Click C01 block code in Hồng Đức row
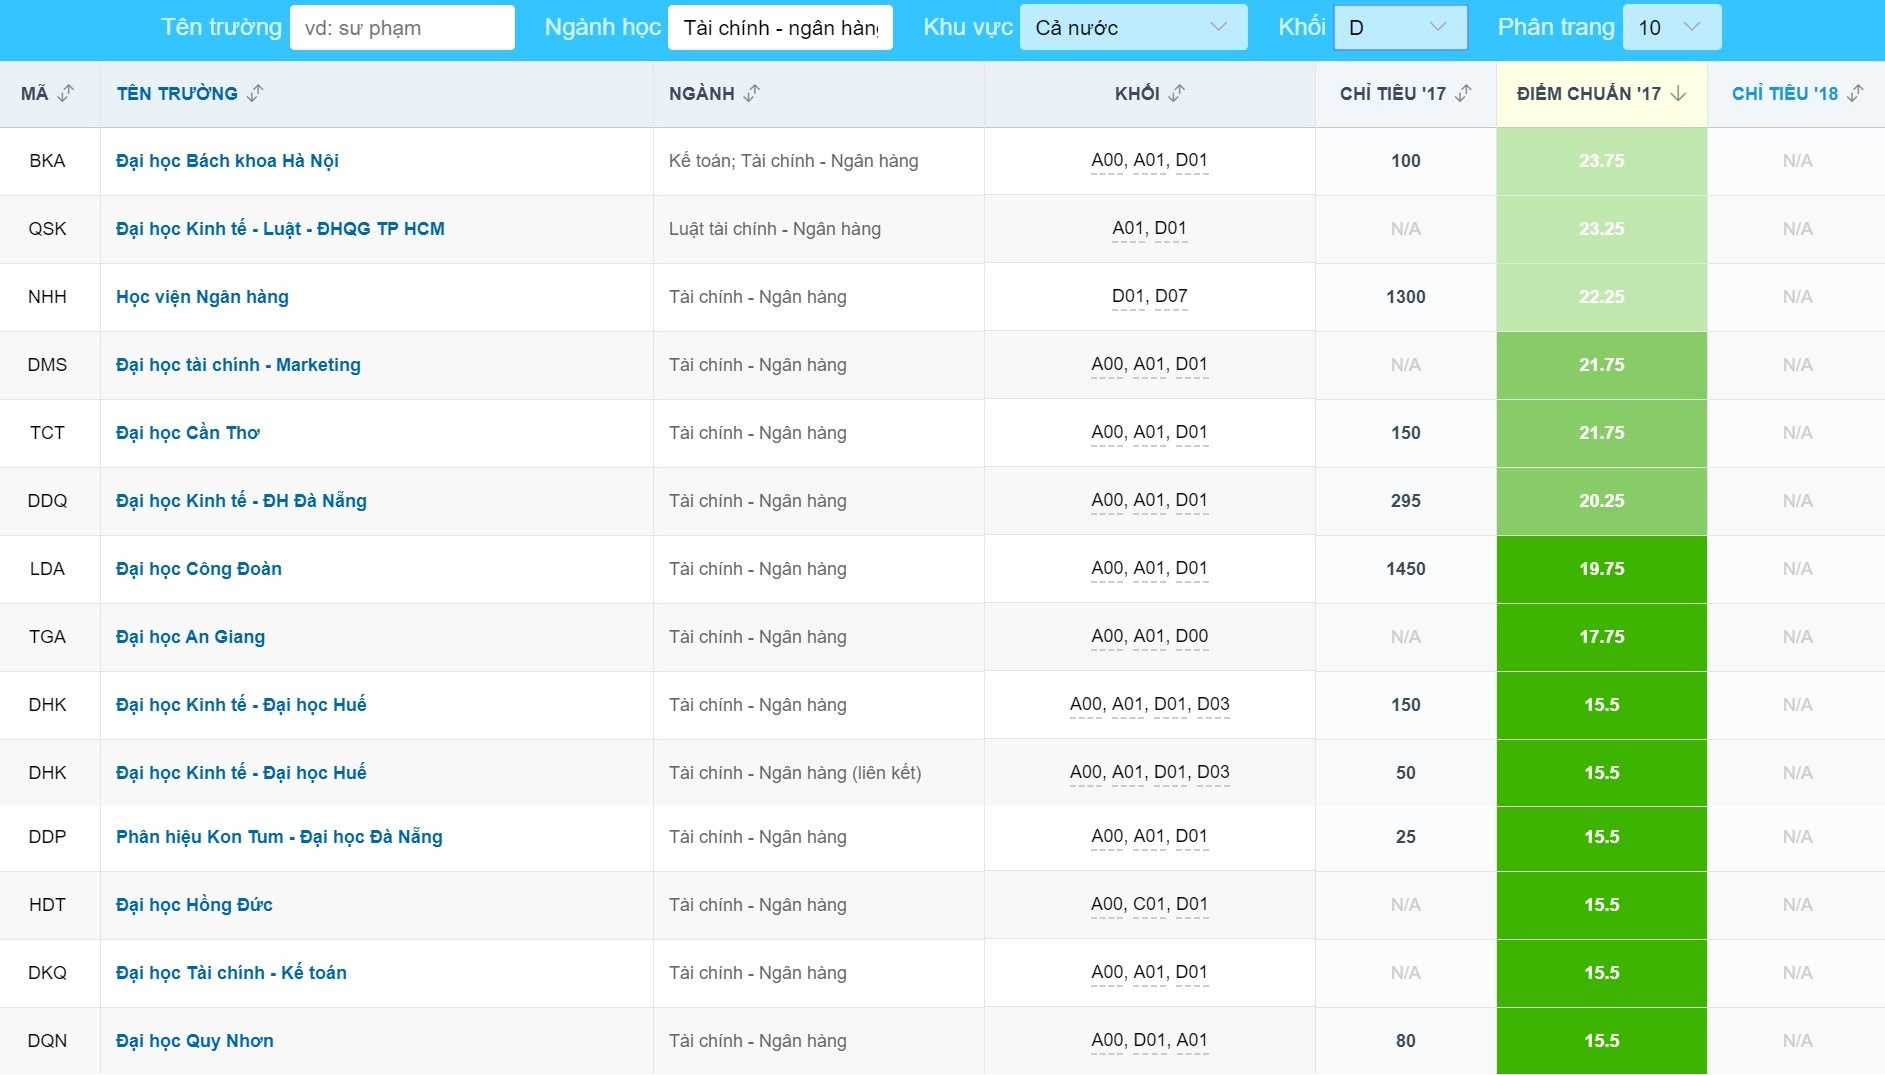Image resolution: width=1885 pixels, height=1075 pixels. pos(1149,904)
